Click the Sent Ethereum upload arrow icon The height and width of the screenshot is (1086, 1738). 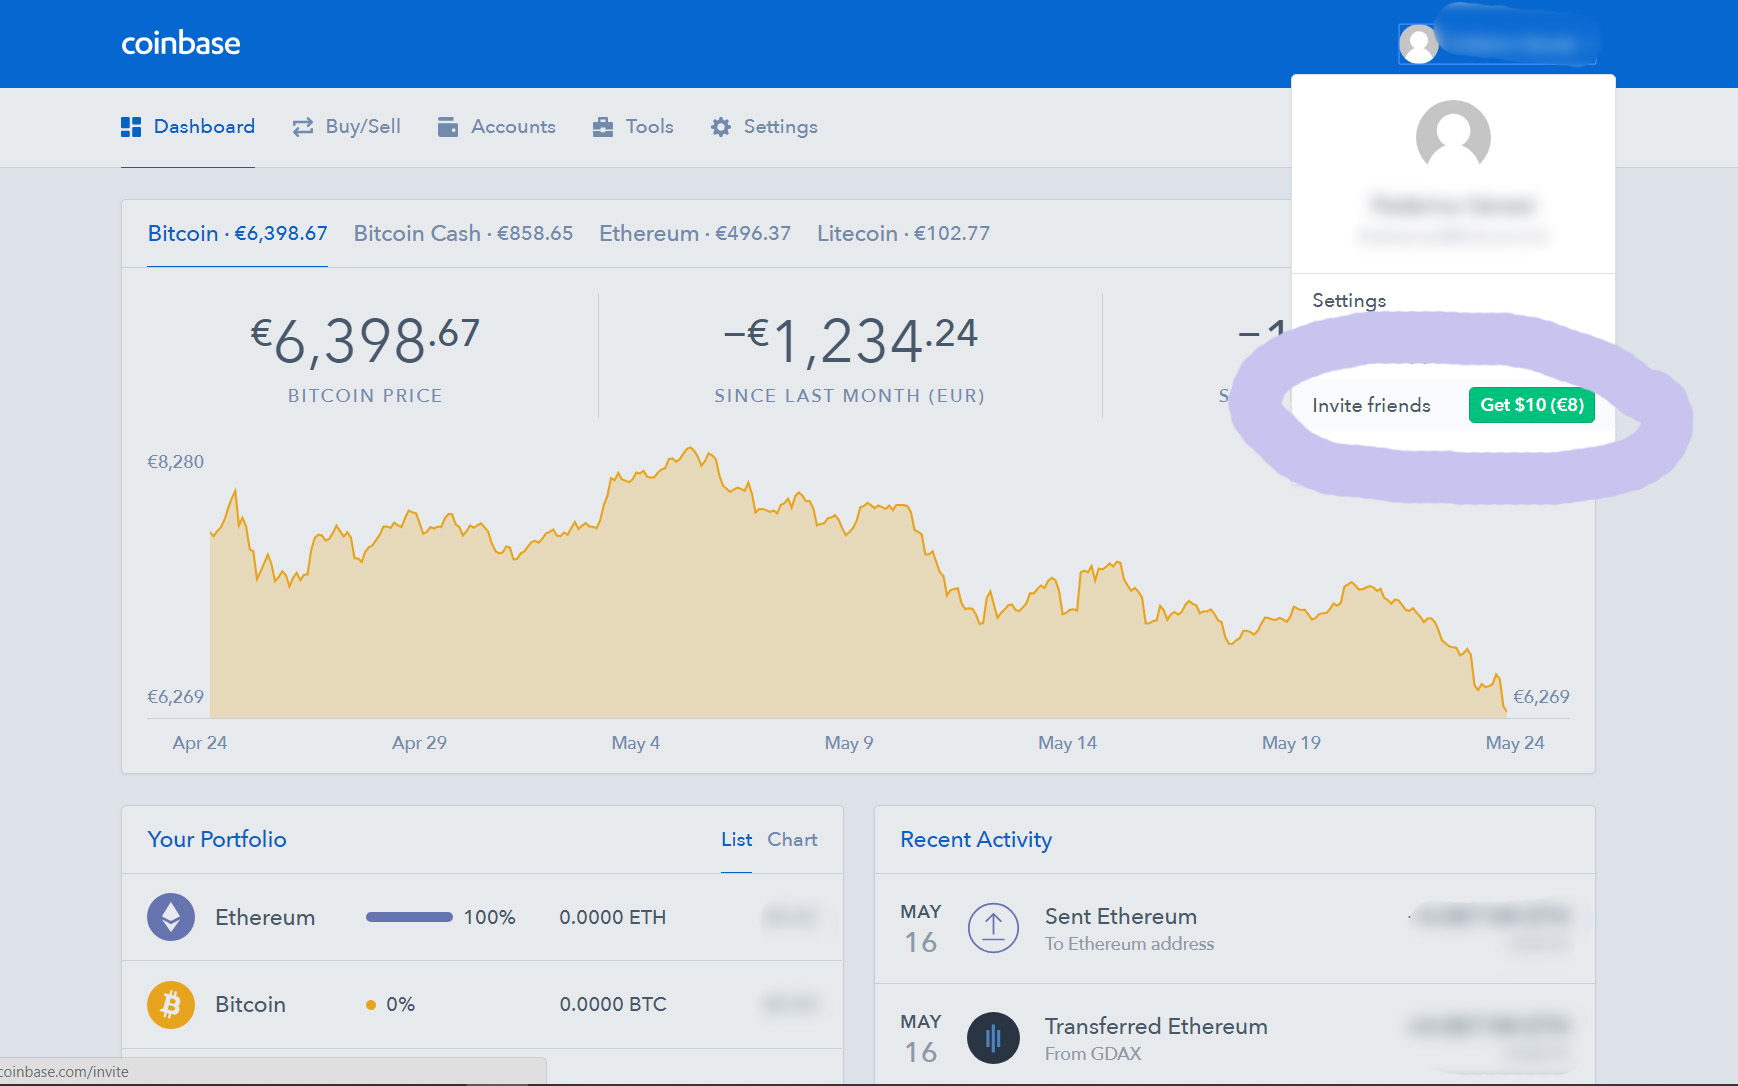(x=993, y=928)
